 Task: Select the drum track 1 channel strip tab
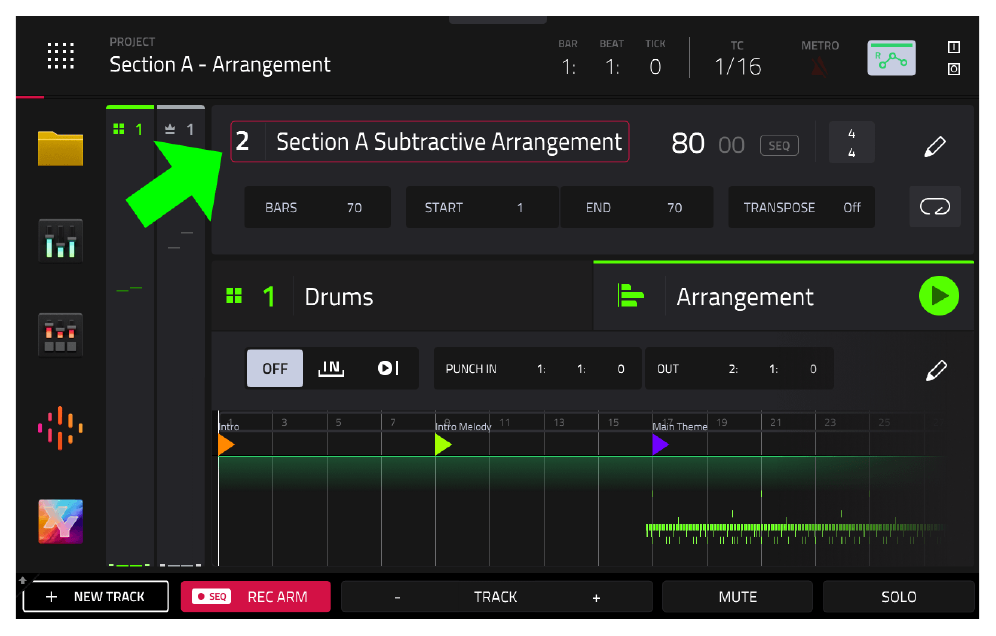tap(130, 129)
